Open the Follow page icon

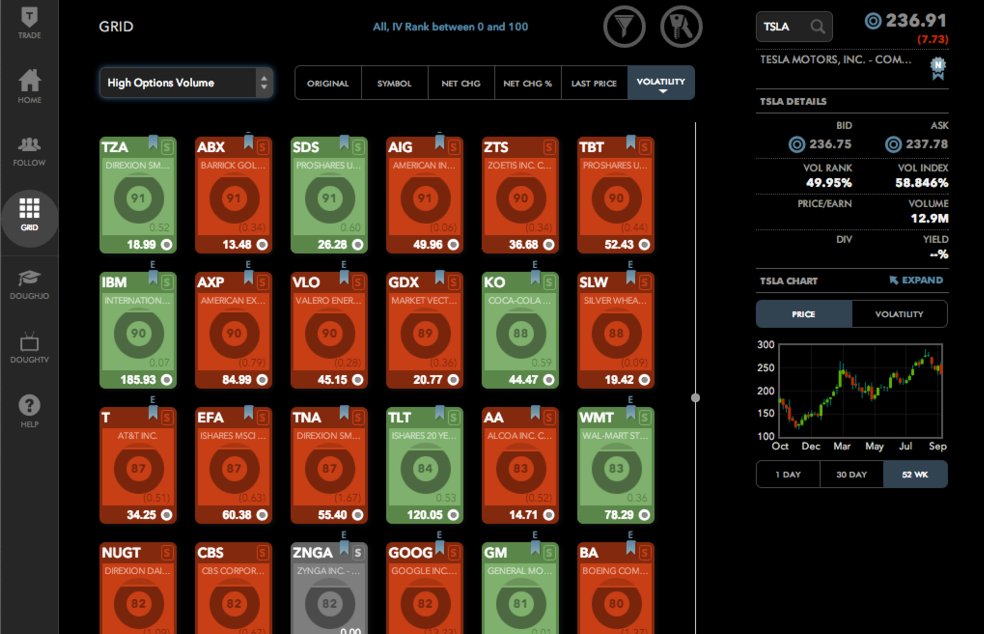[x=29, y=151]
